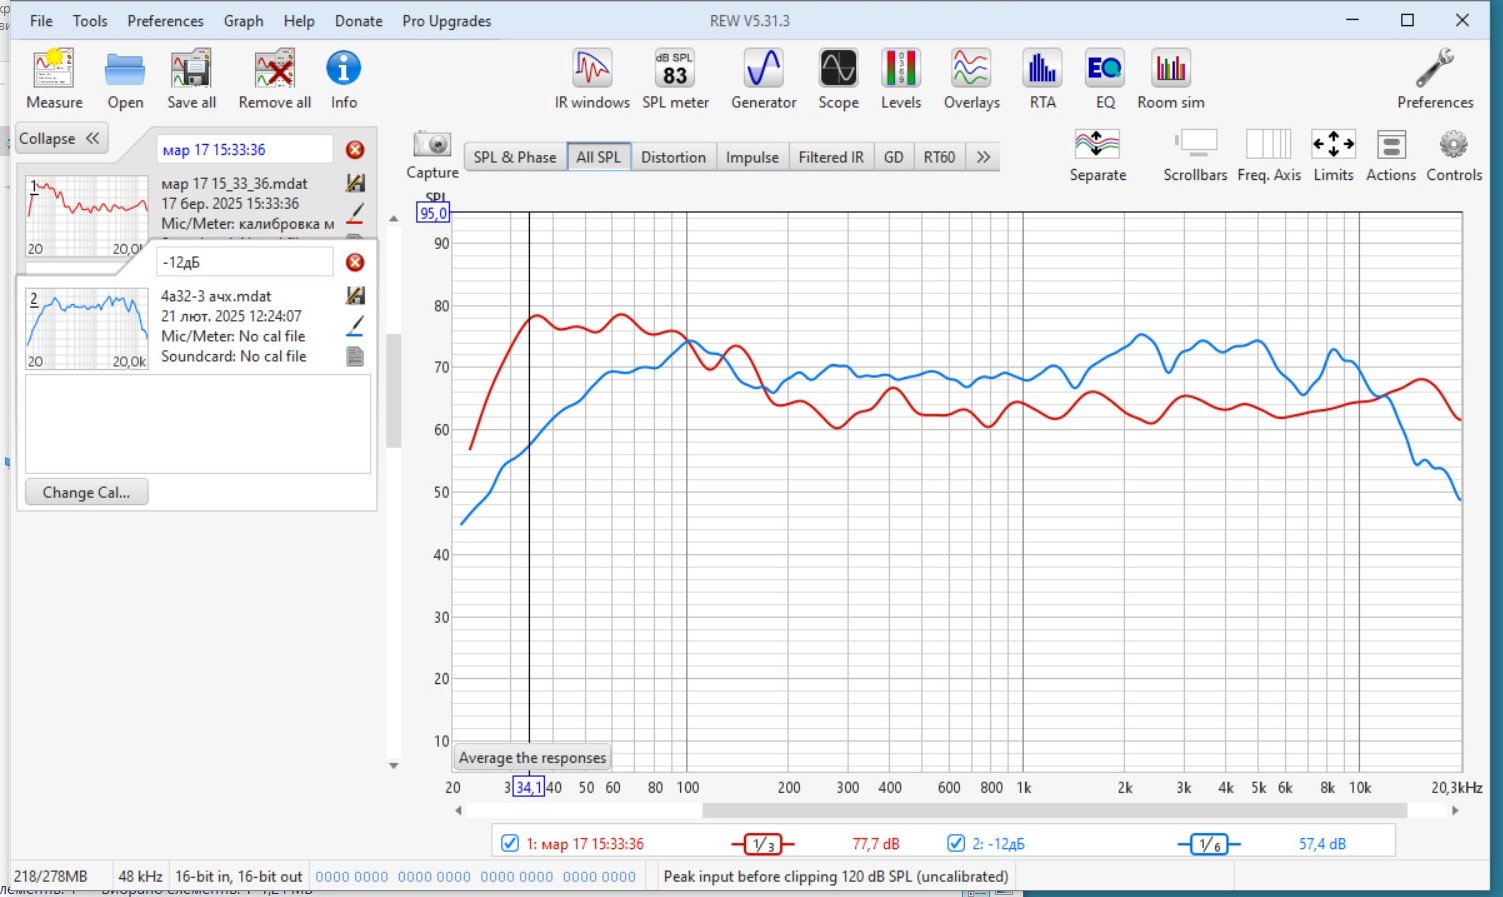Click save icon for мар 17 15_33_36.mdat
The image size is (1503, 897).
pyautogui.click(x=355, y=183)
